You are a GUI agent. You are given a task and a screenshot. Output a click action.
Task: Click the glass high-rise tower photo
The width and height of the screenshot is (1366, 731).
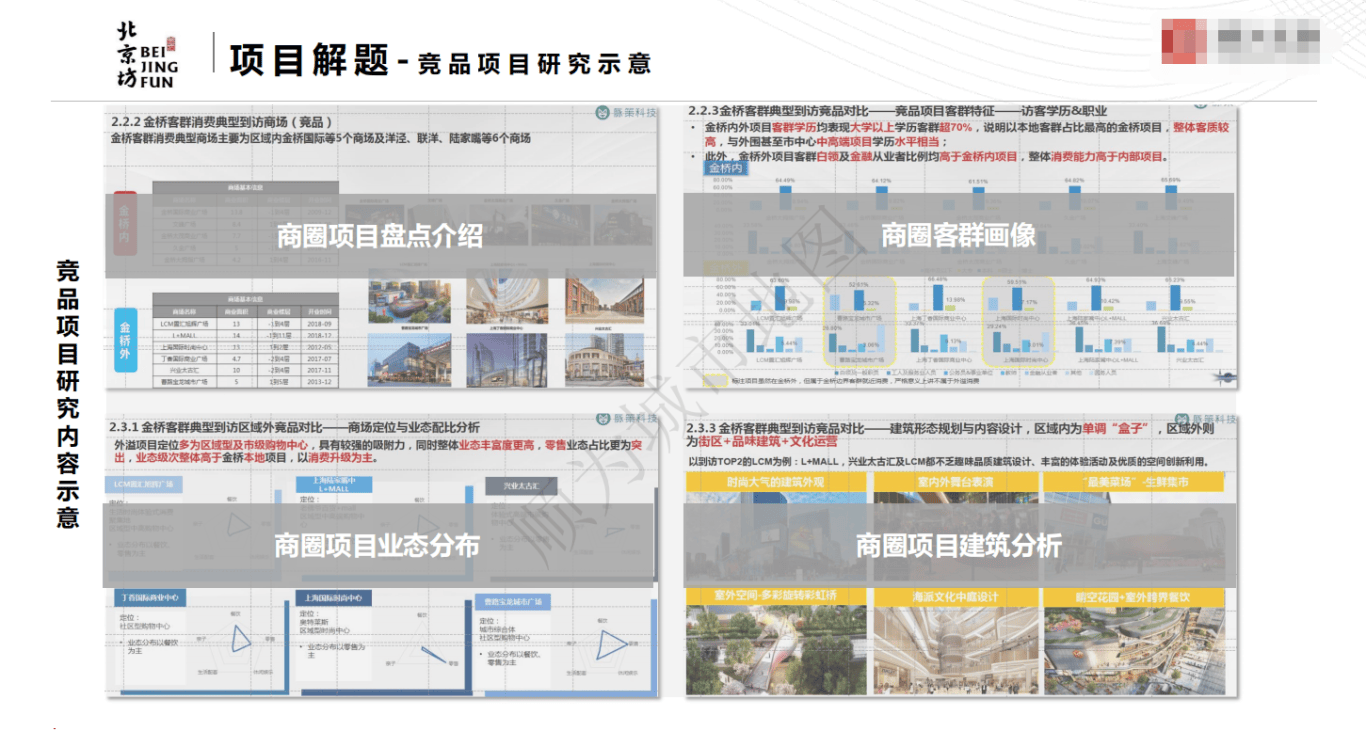(x=506, y=359)
